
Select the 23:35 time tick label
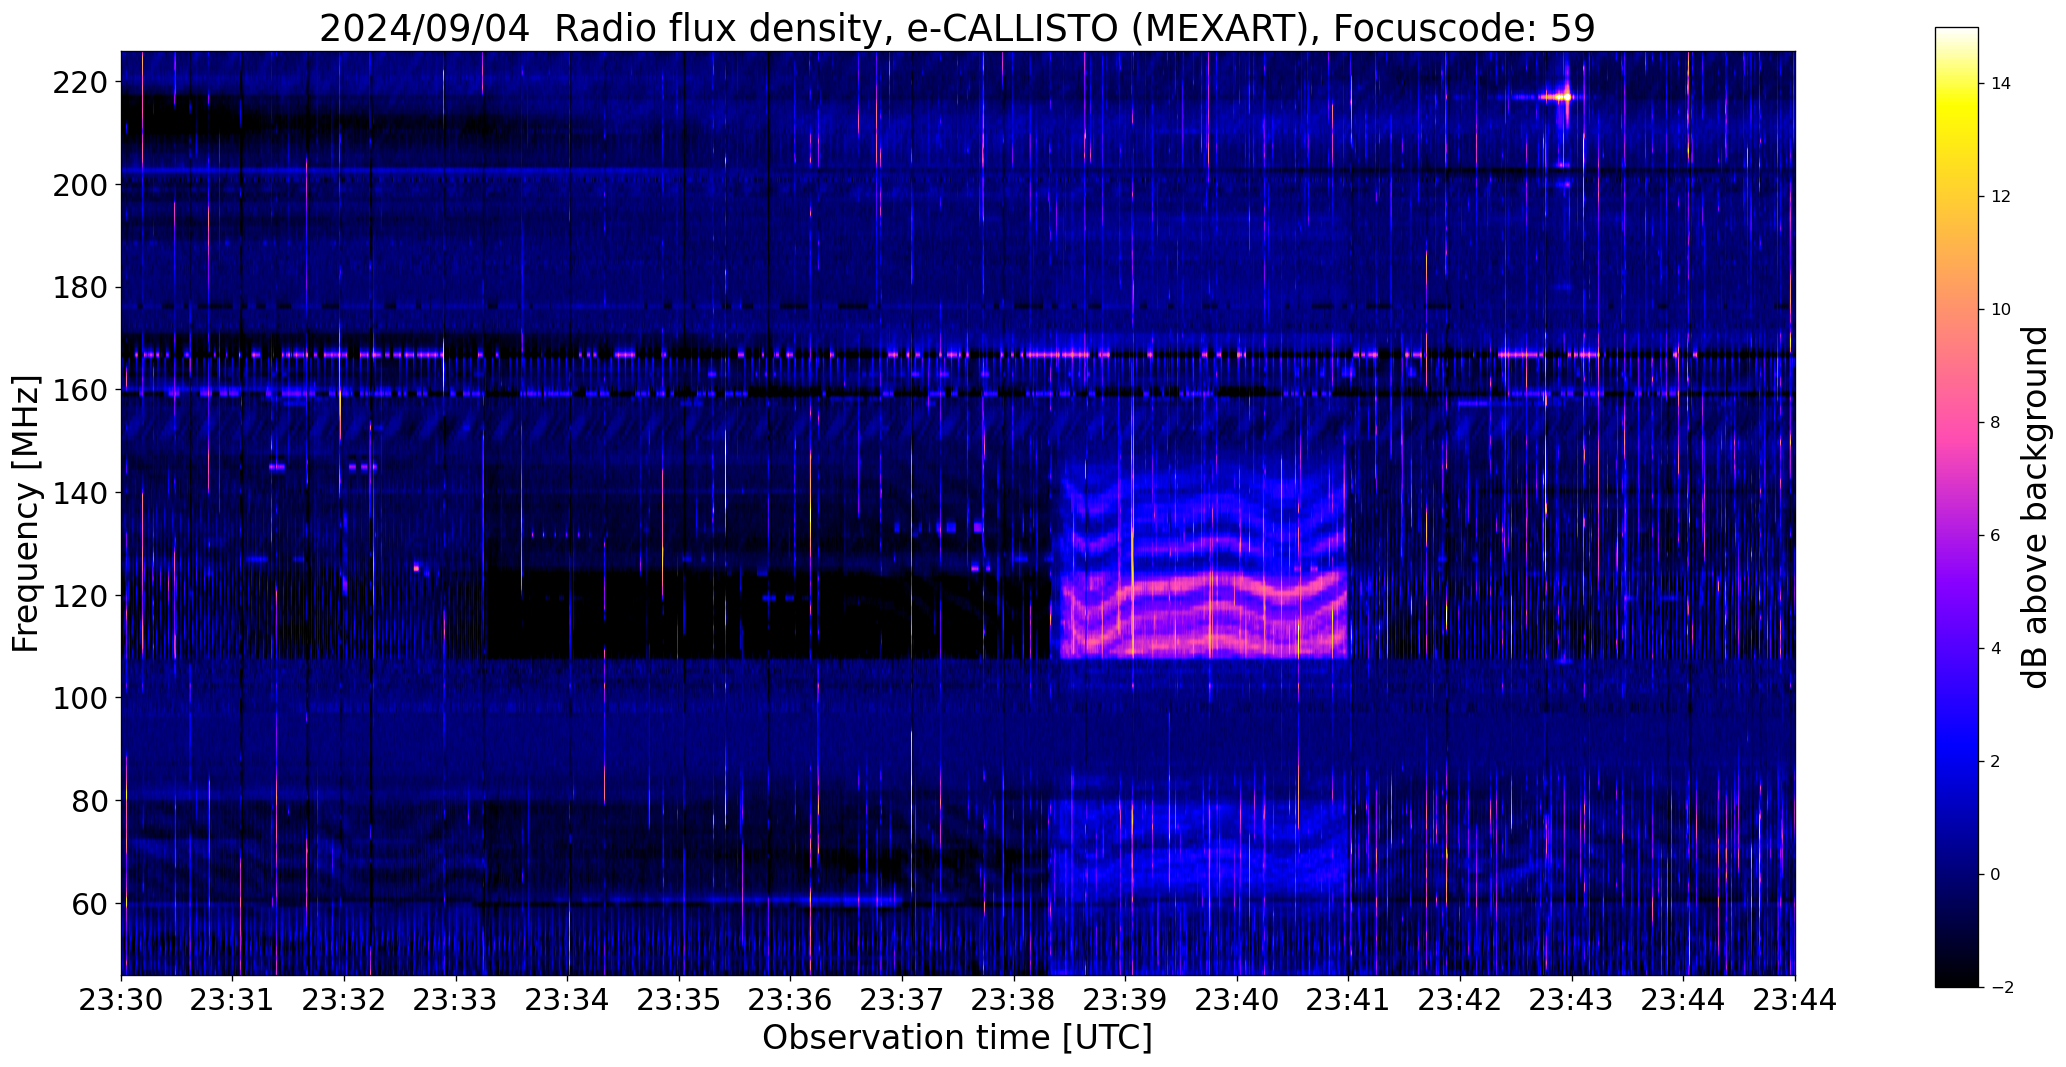[x=680, y=1000]
